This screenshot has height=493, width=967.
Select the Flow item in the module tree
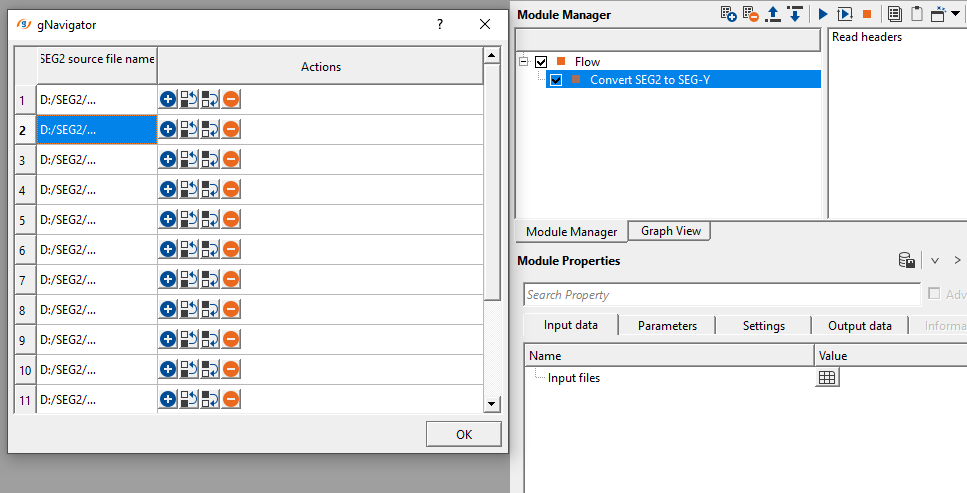pos(587,62)
